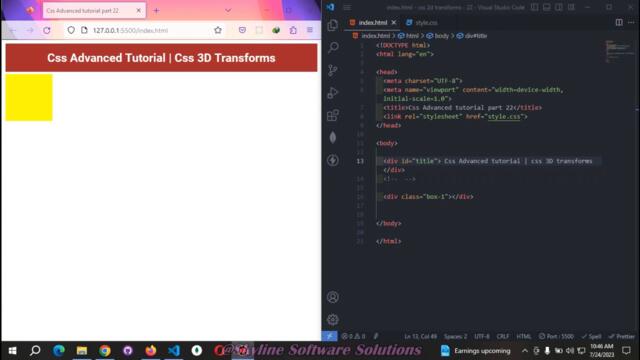Click the VS Code hamburger menu

[347, 7]
